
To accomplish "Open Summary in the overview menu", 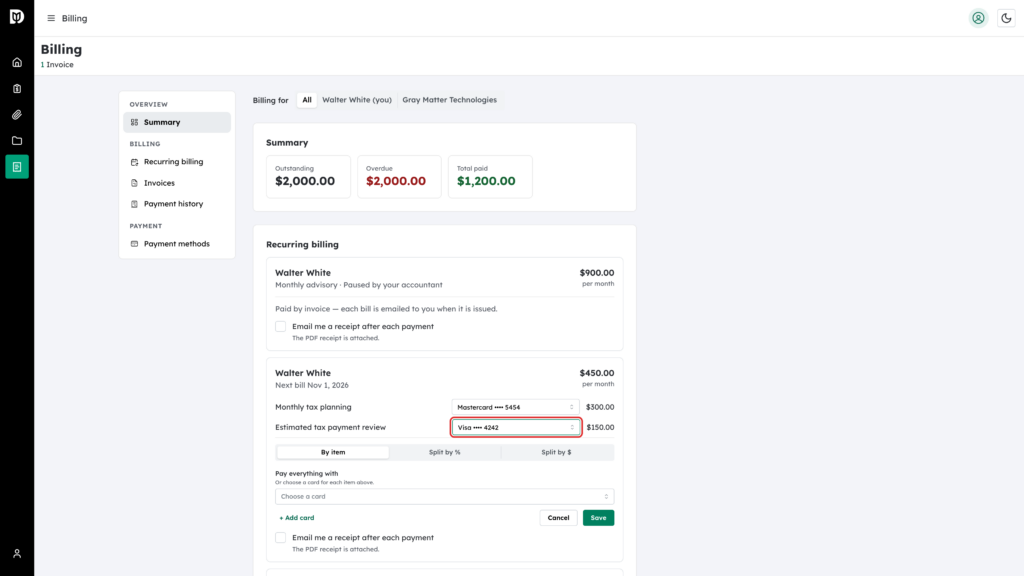I will [x=177, y=122].
